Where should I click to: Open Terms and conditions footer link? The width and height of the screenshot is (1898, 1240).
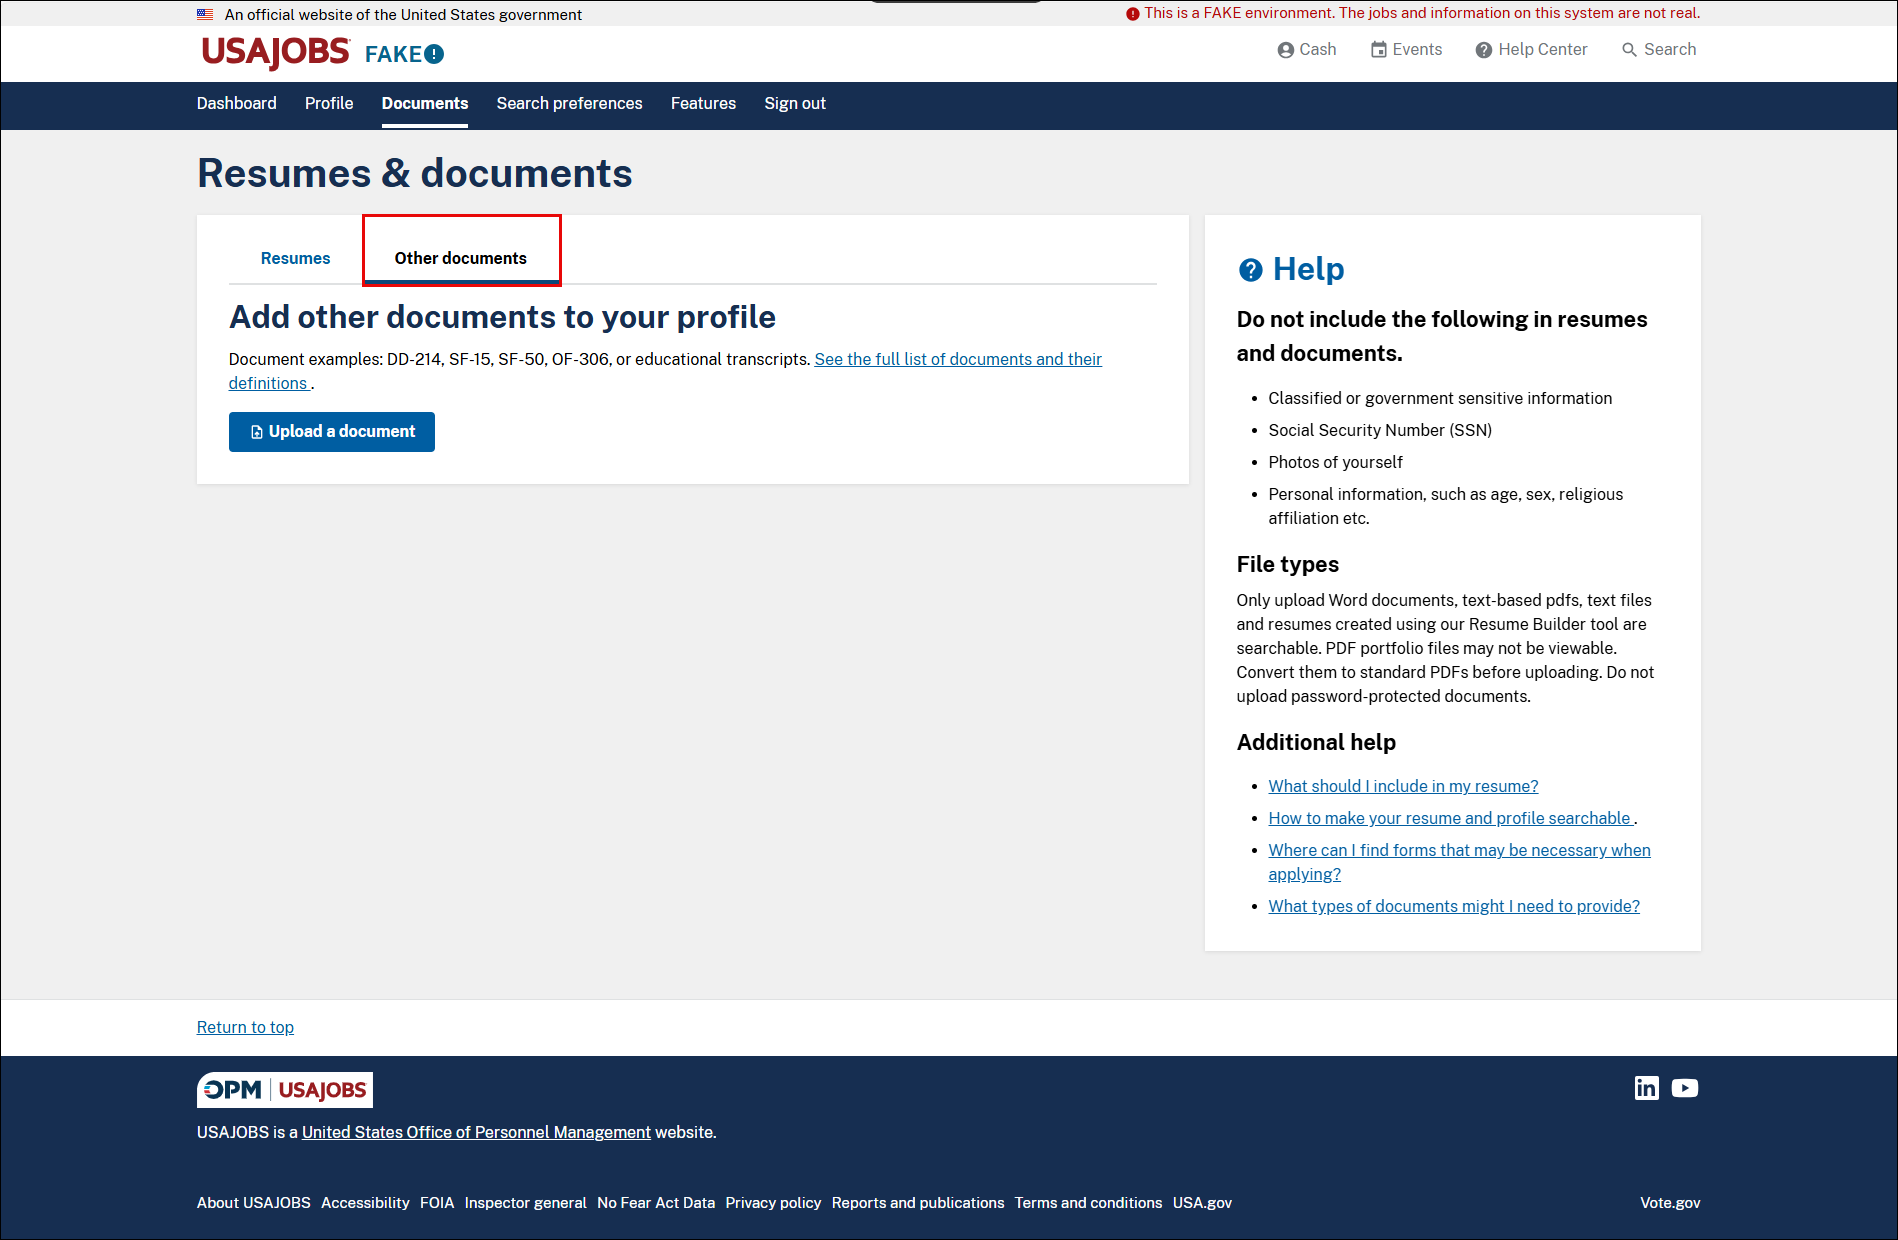tap(1088, 1203)
